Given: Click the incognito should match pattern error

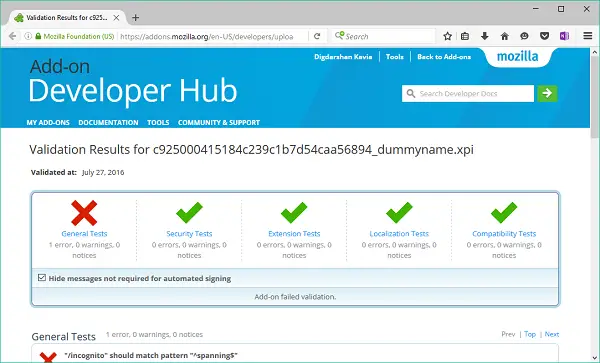Looking at the screenshot, I should click(151, 355).
